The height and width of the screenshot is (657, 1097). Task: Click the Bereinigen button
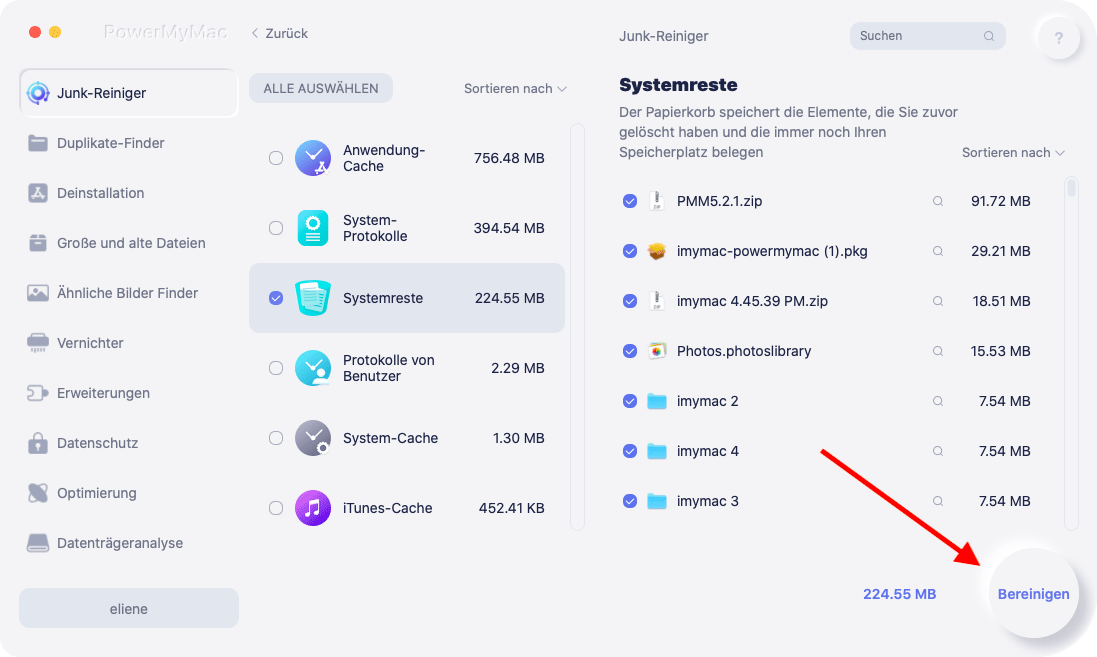click(x=1033, y=594)
